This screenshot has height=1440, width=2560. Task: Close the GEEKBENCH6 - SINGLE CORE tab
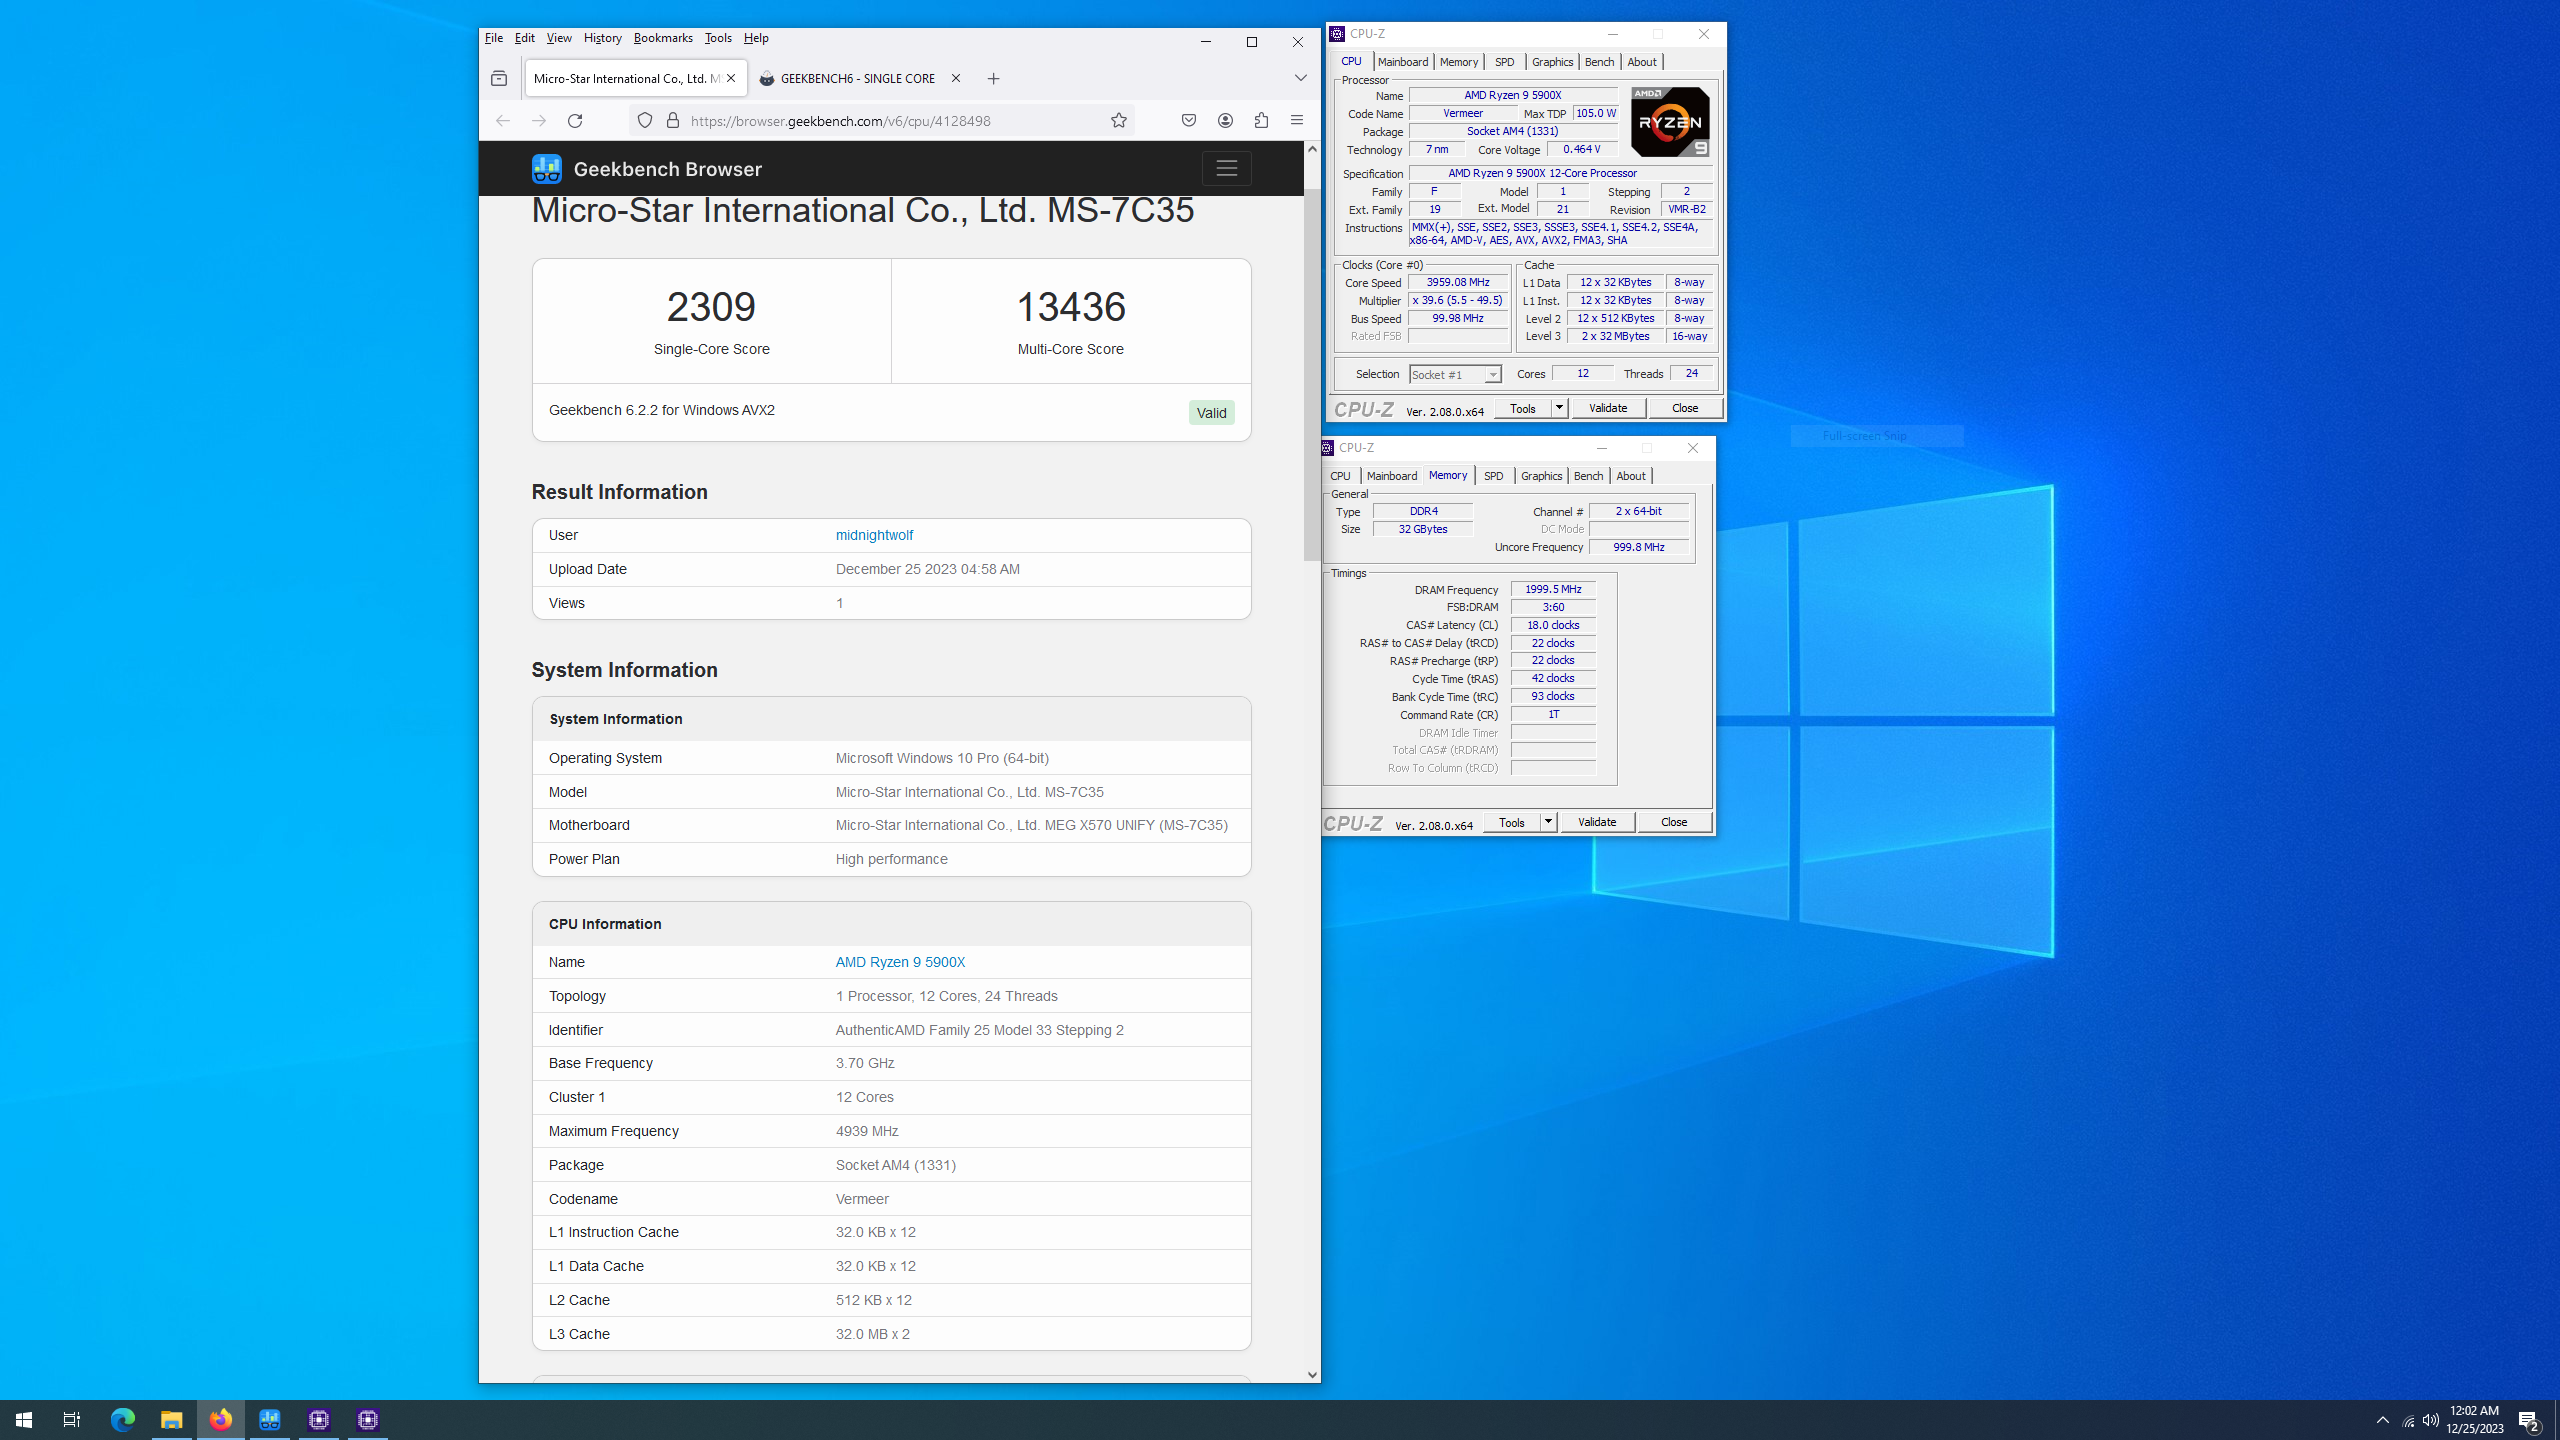tap(956, 78)
